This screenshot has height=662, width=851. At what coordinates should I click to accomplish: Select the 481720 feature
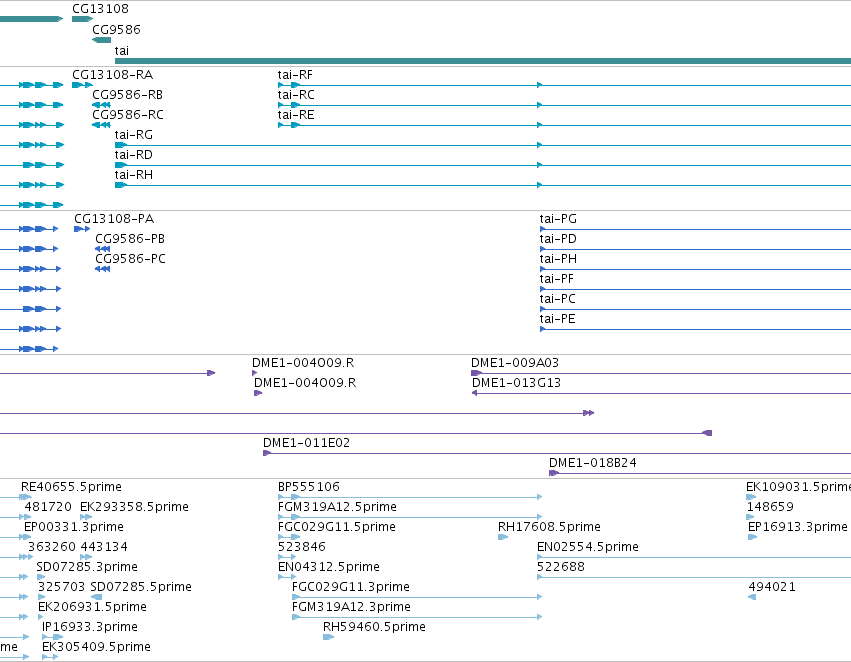pyautogui.click(x=48, y=507)
